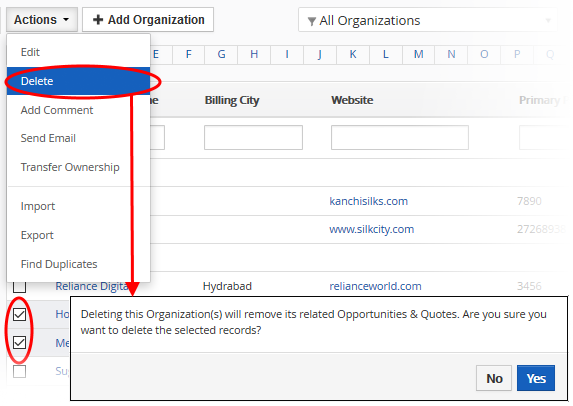Open the Actions dropdown menu

click(42, 20)
